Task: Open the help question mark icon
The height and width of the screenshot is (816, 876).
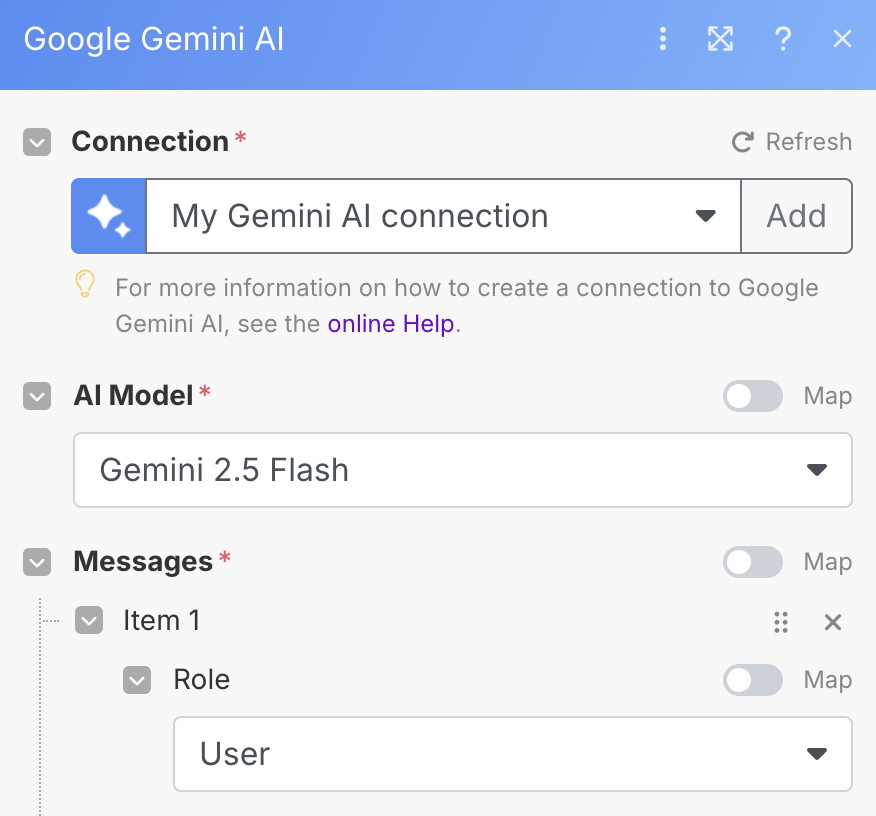Action: 783,39
